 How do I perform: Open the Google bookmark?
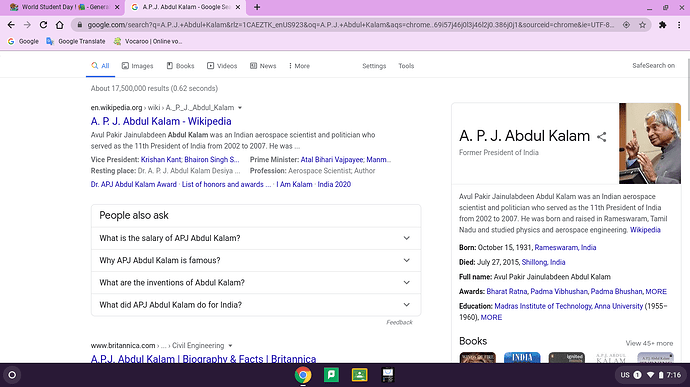[23, 41]
